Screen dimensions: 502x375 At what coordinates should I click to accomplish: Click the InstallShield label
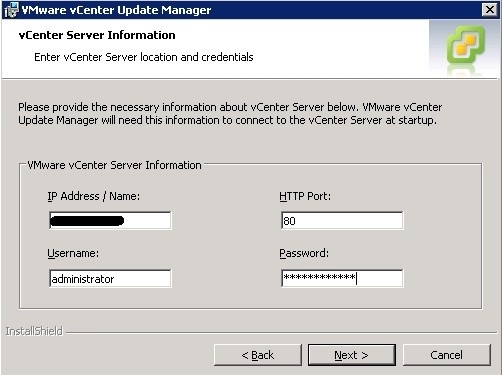34,331
